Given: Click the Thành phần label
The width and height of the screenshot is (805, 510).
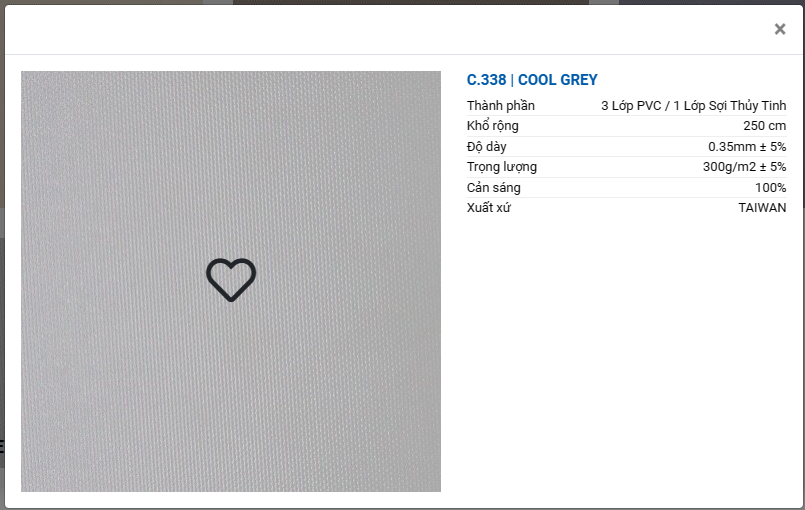Looking at the screenshot, I should point(501,106).
